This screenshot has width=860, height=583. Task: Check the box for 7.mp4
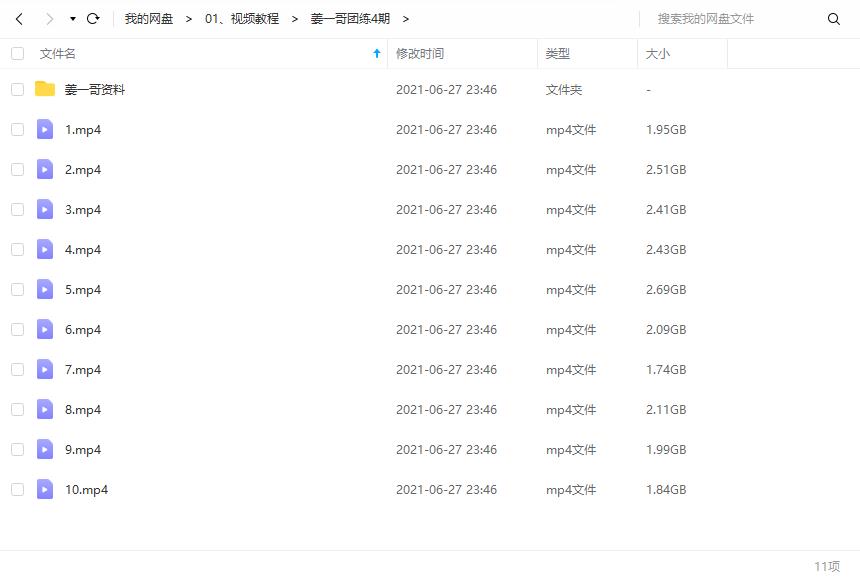click(18, 370)
